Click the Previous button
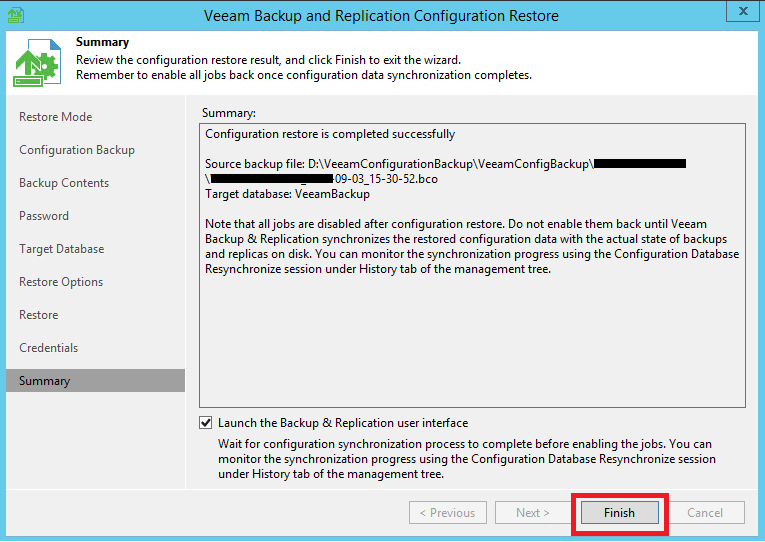Image resolution: width=765 pixels, height=542 pixels. (x=448, y=513)
